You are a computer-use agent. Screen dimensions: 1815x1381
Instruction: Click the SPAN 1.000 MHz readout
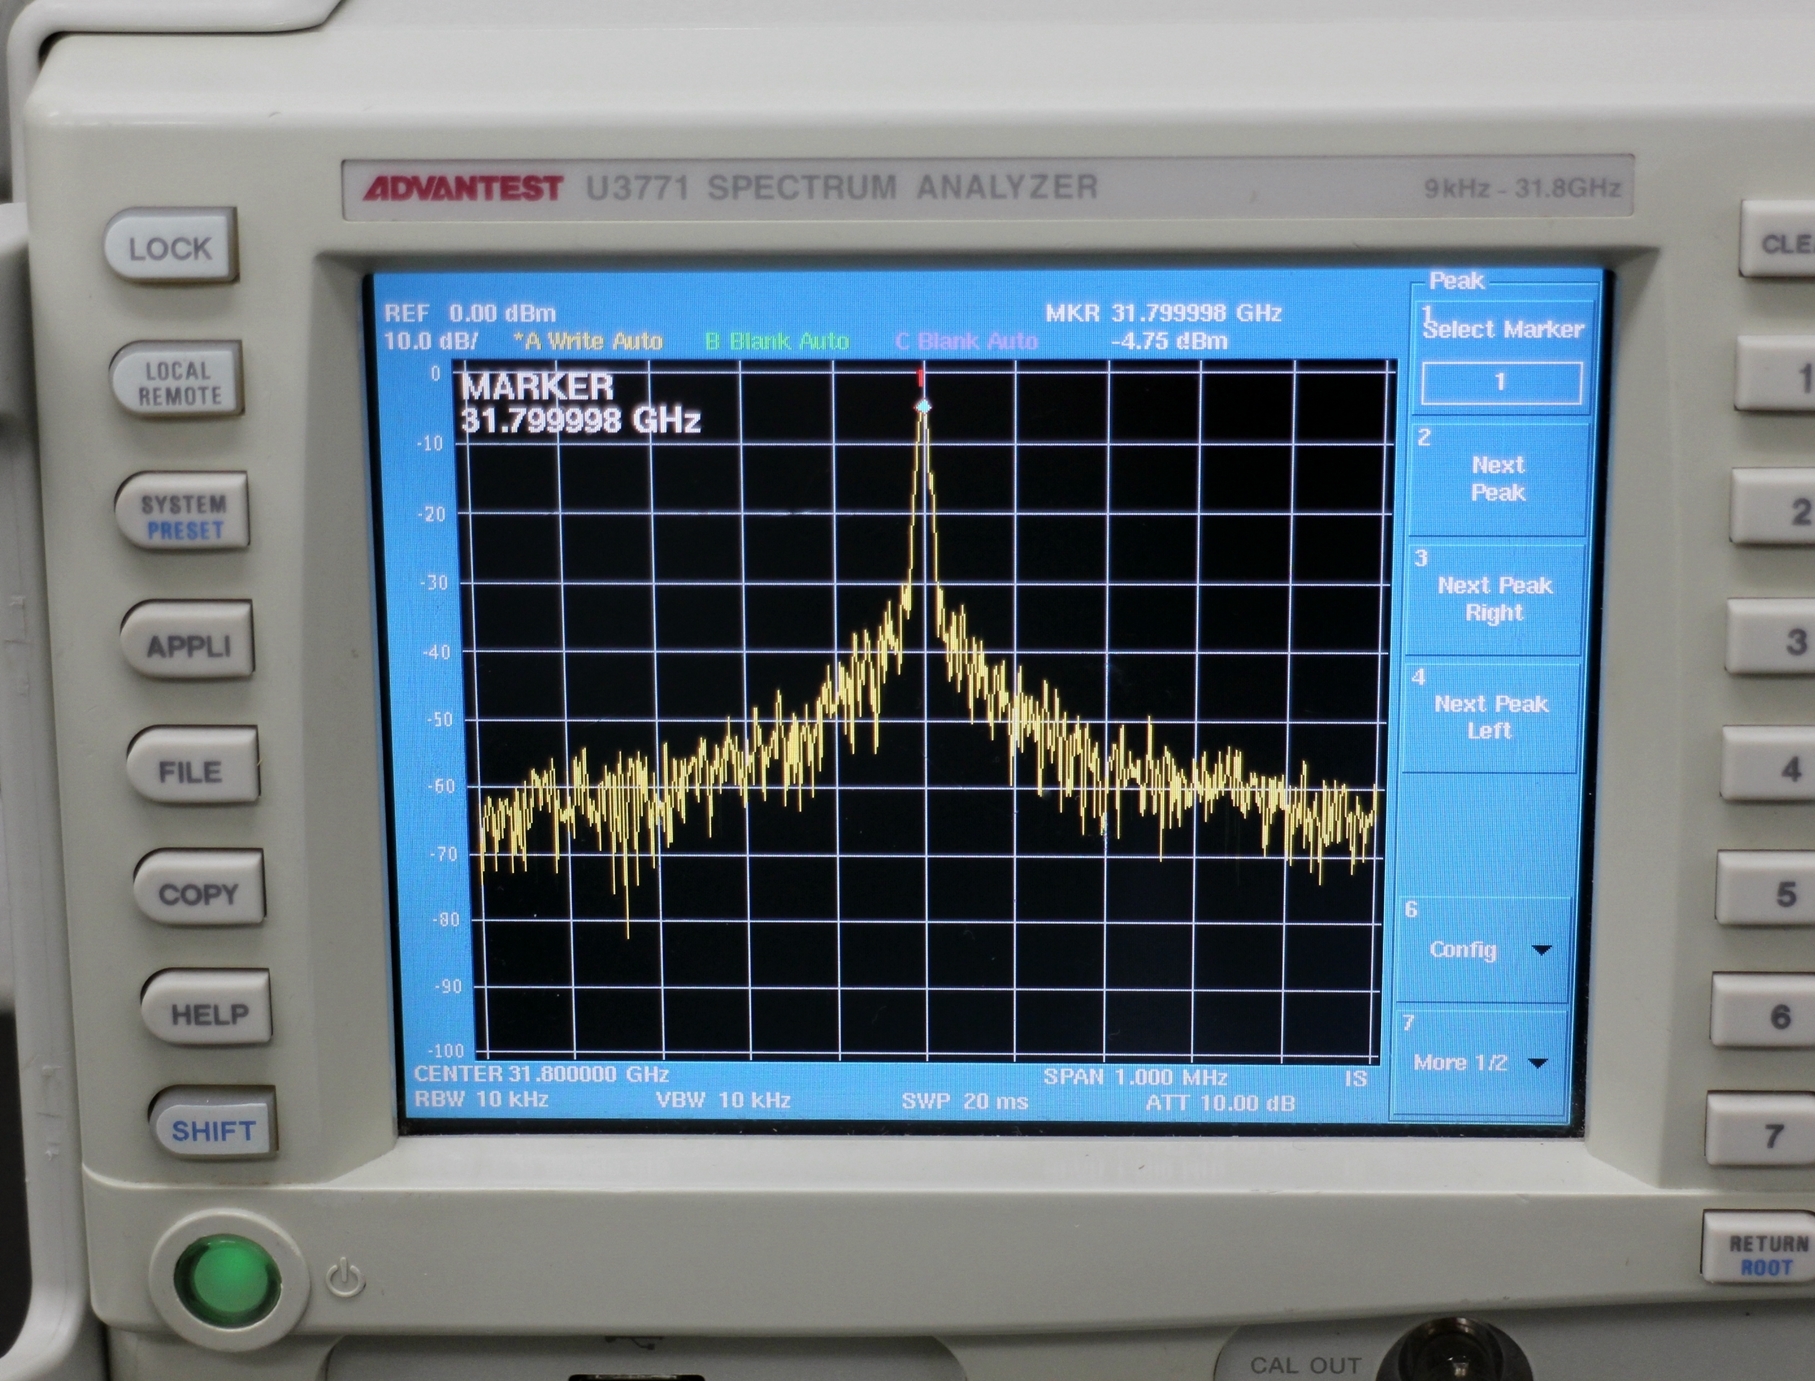pyautogui.click(x=1135, y=1077)
